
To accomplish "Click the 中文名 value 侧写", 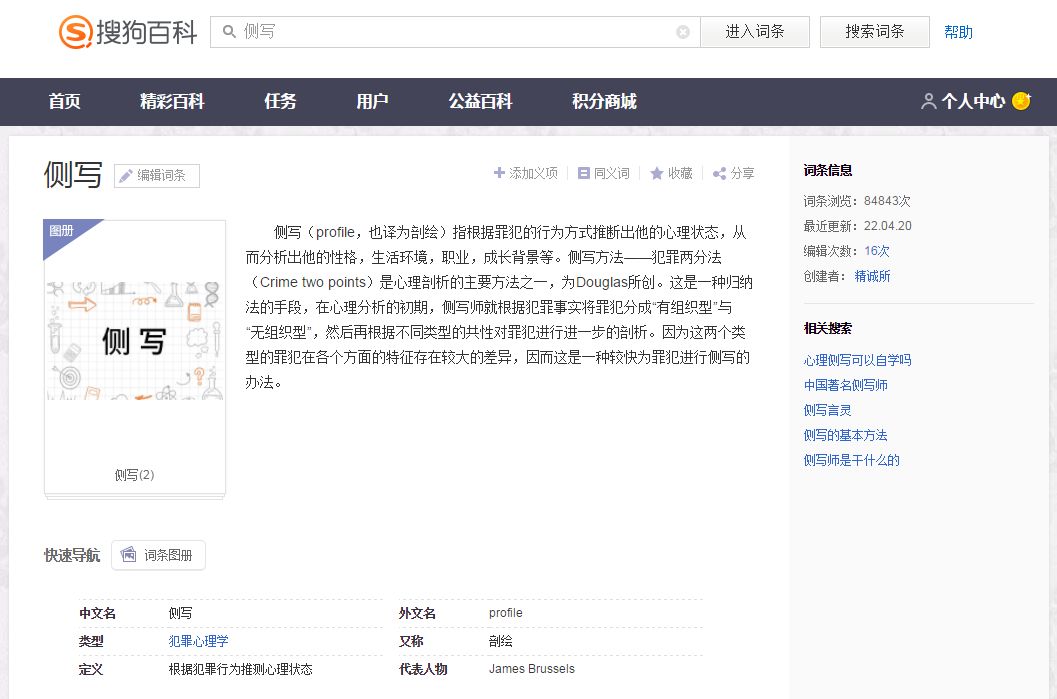I will pyautogui.click(x=180, y=613).
